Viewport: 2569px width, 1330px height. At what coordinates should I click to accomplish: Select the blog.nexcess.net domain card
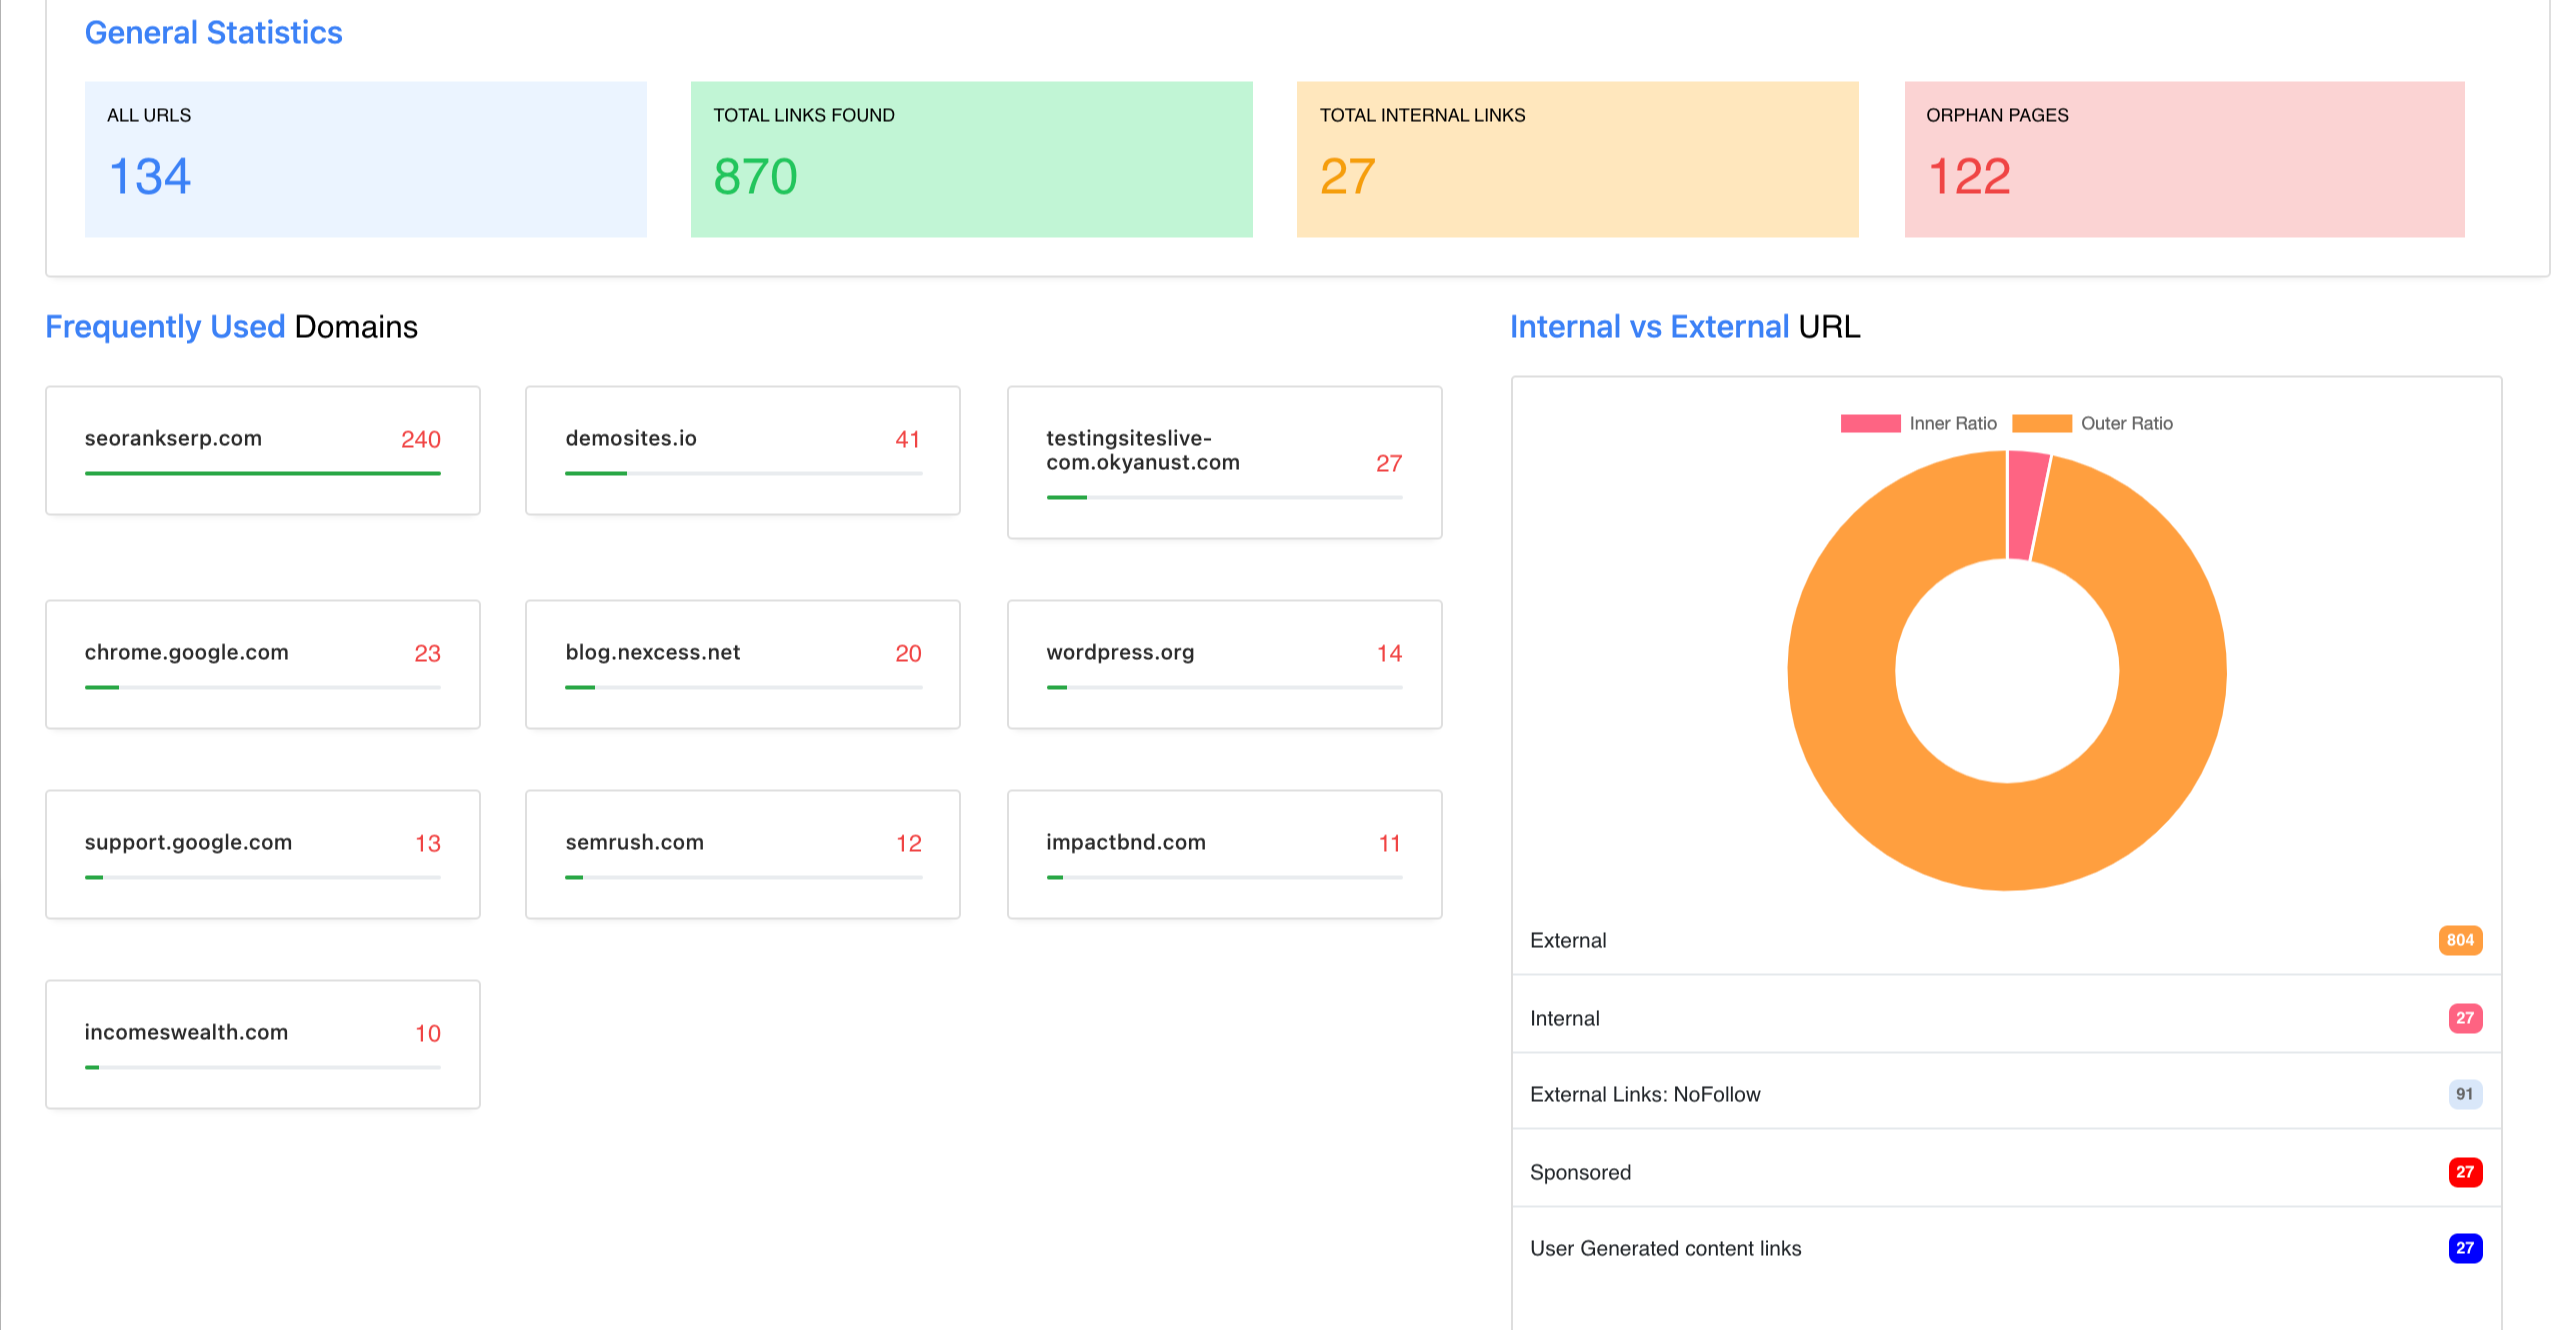coord(742,664)
